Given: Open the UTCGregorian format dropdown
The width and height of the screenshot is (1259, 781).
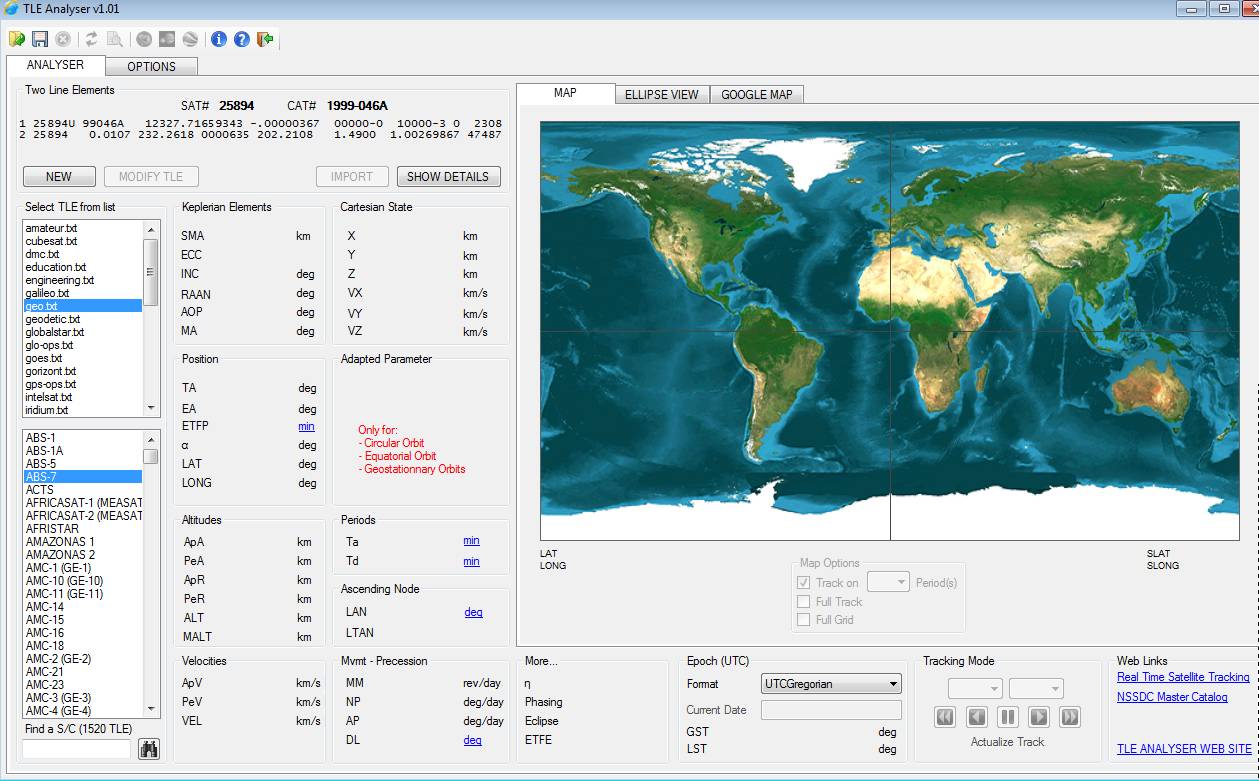Looking at the screenshot, I should coord(831,684).
